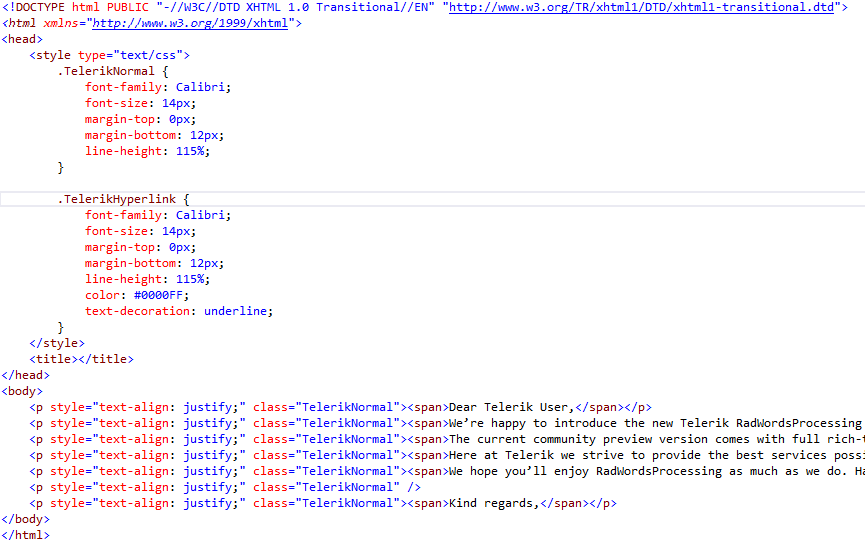Click the opening body tag
865x544 pixels.
click(22, 391)
